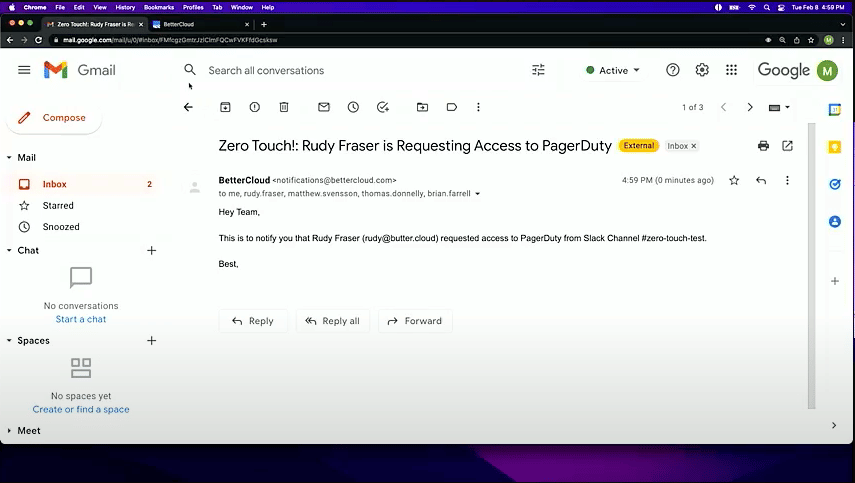The image size is (855, 483).
Task: Click the Reply button
Action: click(253, 321)
